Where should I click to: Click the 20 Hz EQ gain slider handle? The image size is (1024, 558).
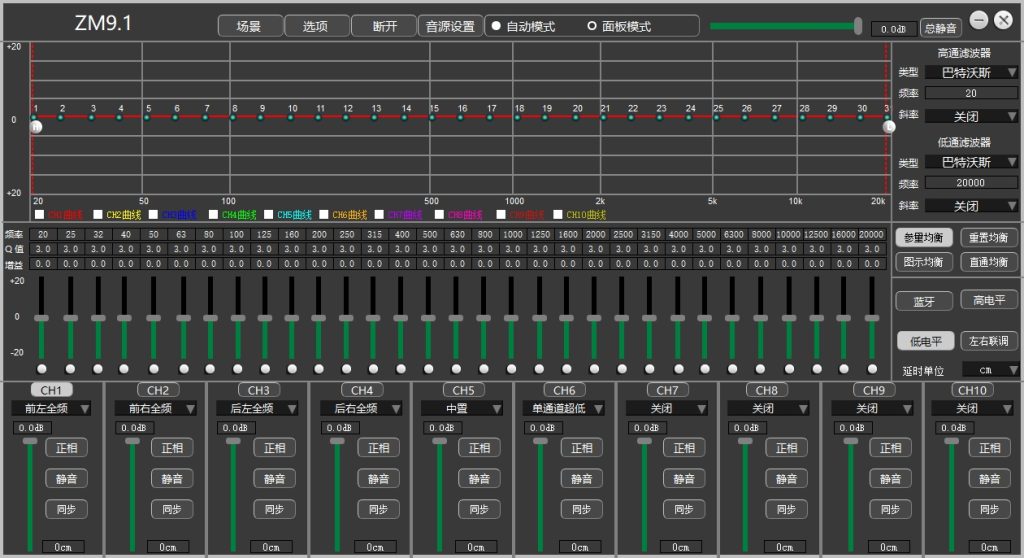pos(42,318)
